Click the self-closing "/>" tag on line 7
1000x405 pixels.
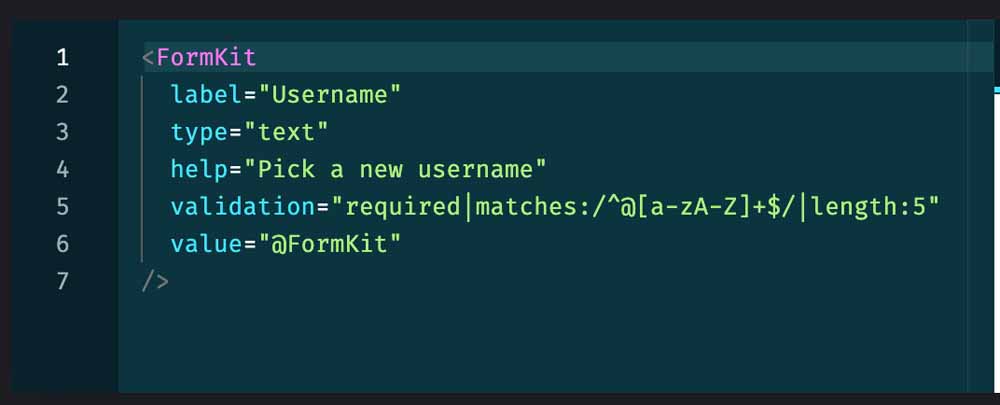coord(156,281)
